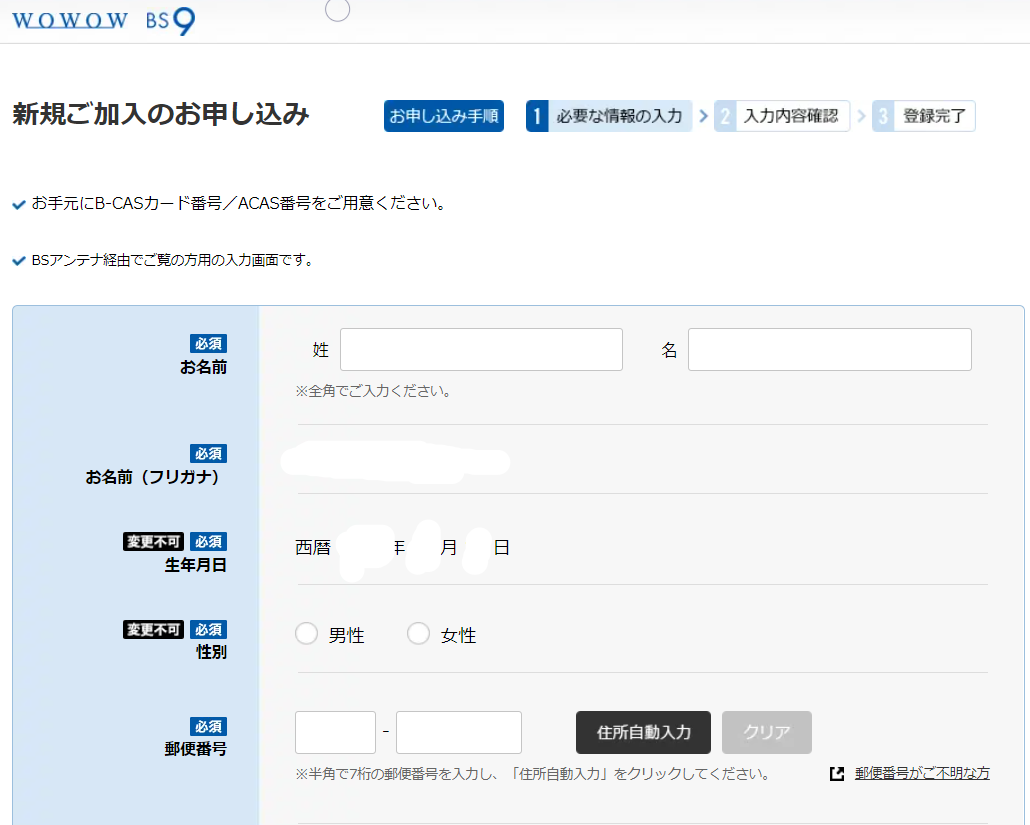This screenshot has width=1030, height=825.
Task: Click the step number 3 badge
Action: (883, 116)
